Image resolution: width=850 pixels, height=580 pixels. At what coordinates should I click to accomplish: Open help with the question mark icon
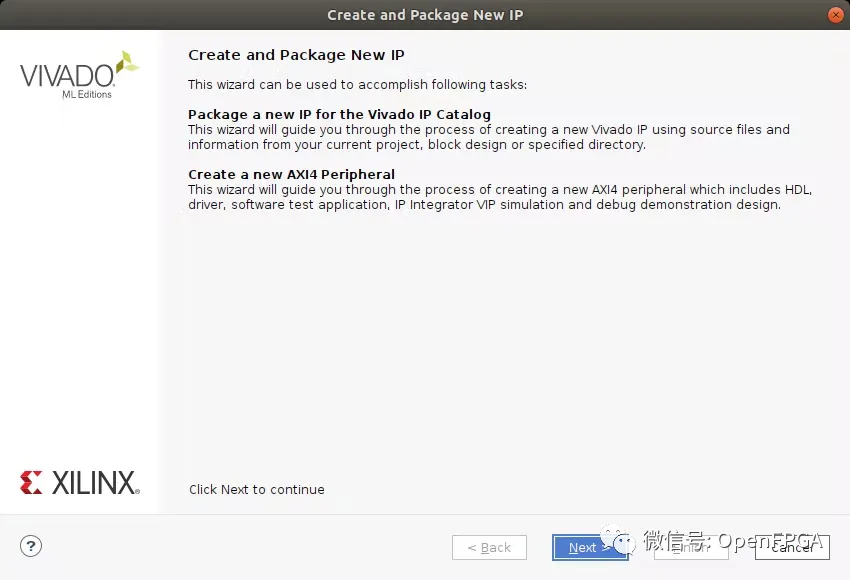pyautogui.click(x=31, y=546)
